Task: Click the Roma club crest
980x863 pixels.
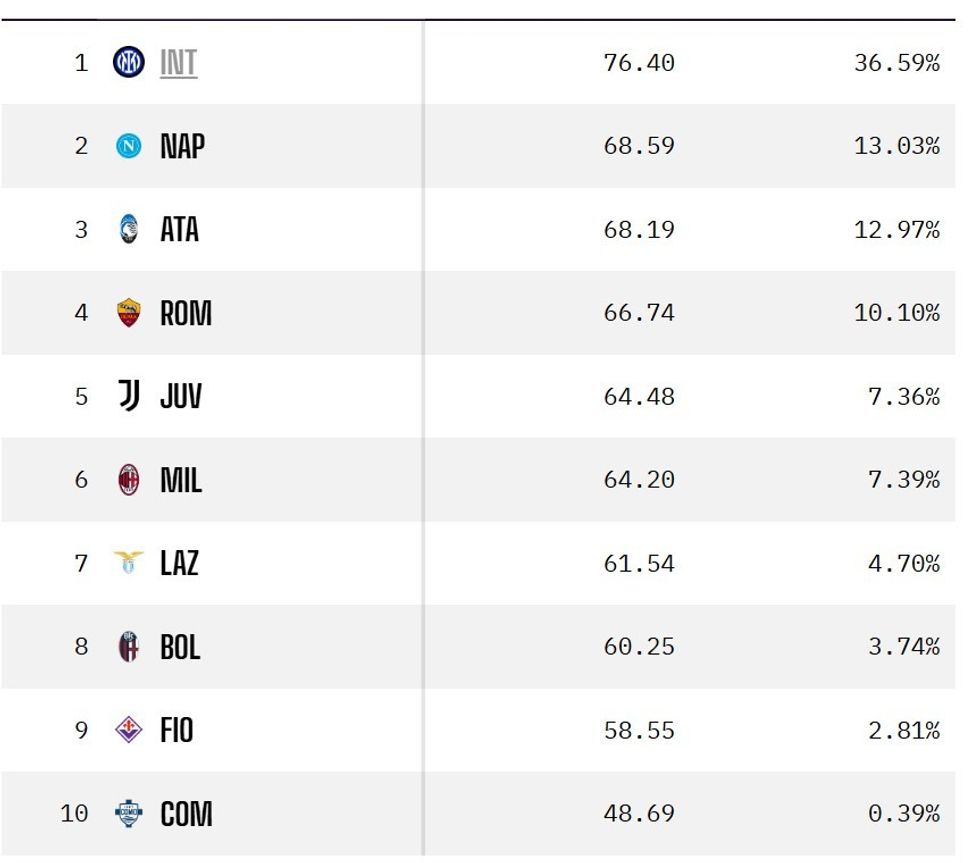Action: pos(128,313)
